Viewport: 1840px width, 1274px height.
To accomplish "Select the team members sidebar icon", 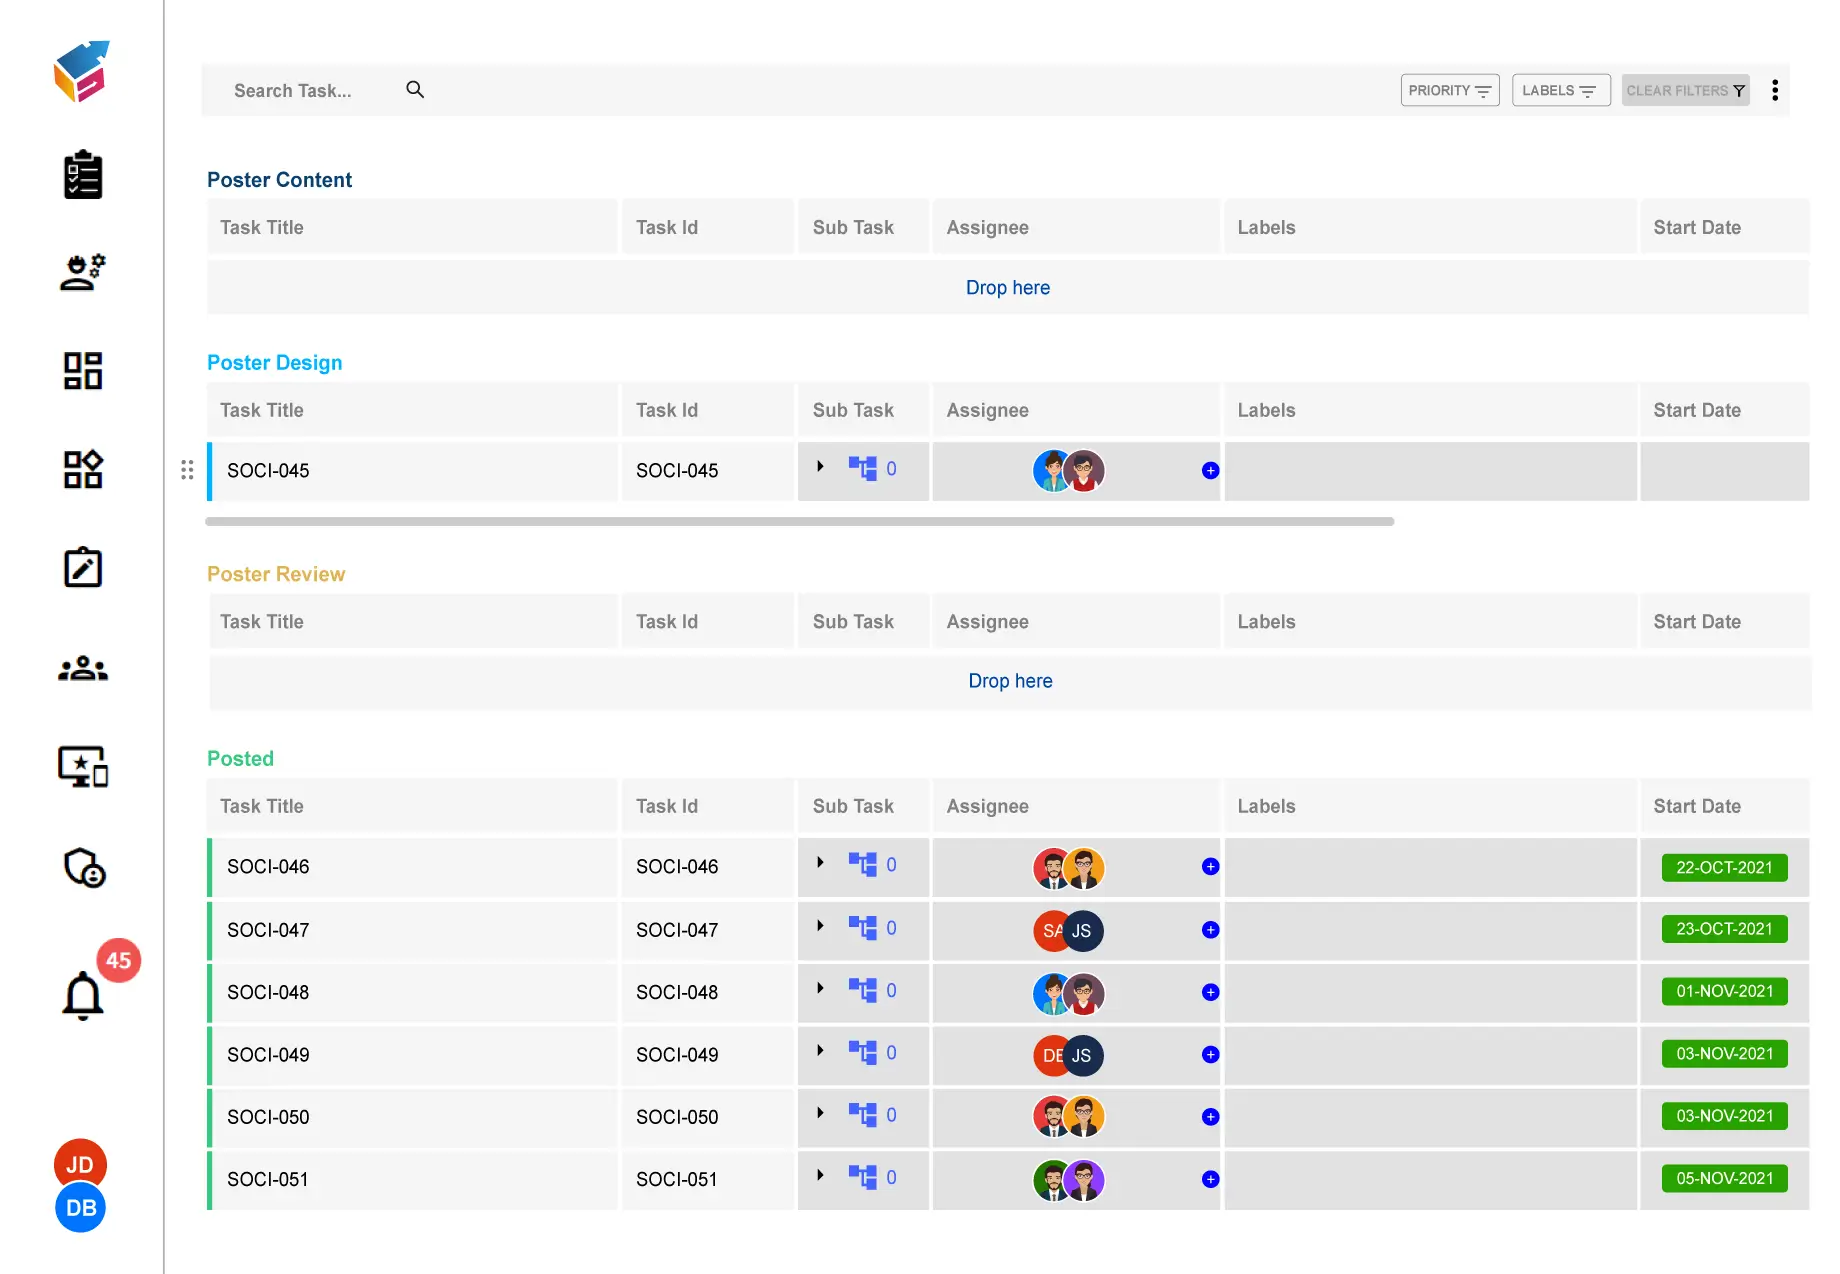I will (x=82, y=668).
